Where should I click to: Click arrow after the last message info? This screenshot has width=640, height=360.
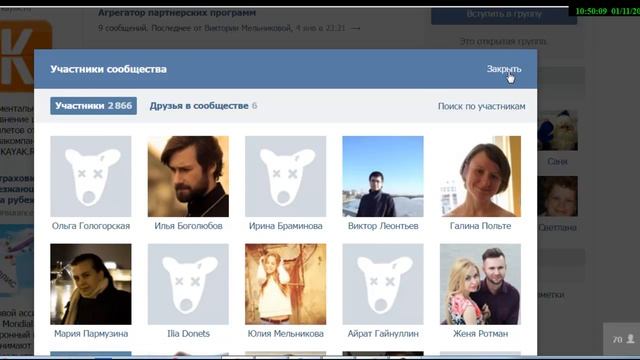point(356,28)
